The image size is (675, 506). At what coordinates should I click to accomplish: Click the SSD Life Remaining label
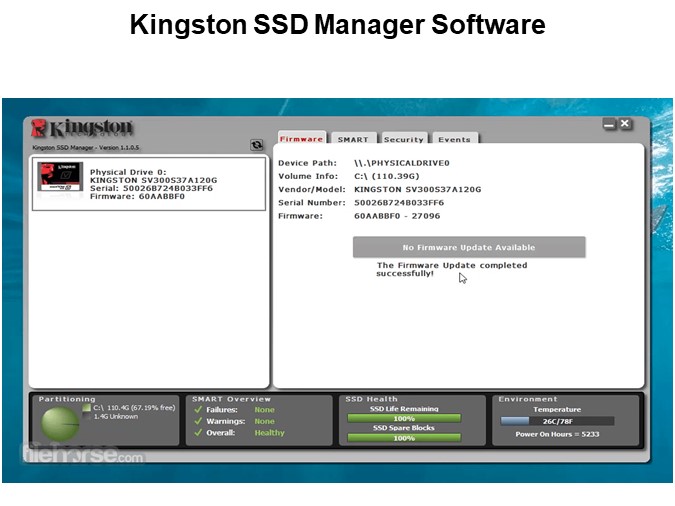[404, 409]
